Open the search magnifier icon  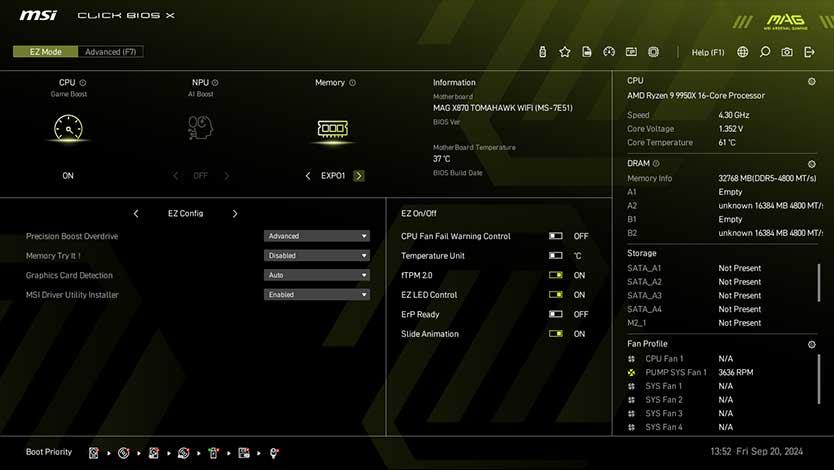(x=765, y=52)
